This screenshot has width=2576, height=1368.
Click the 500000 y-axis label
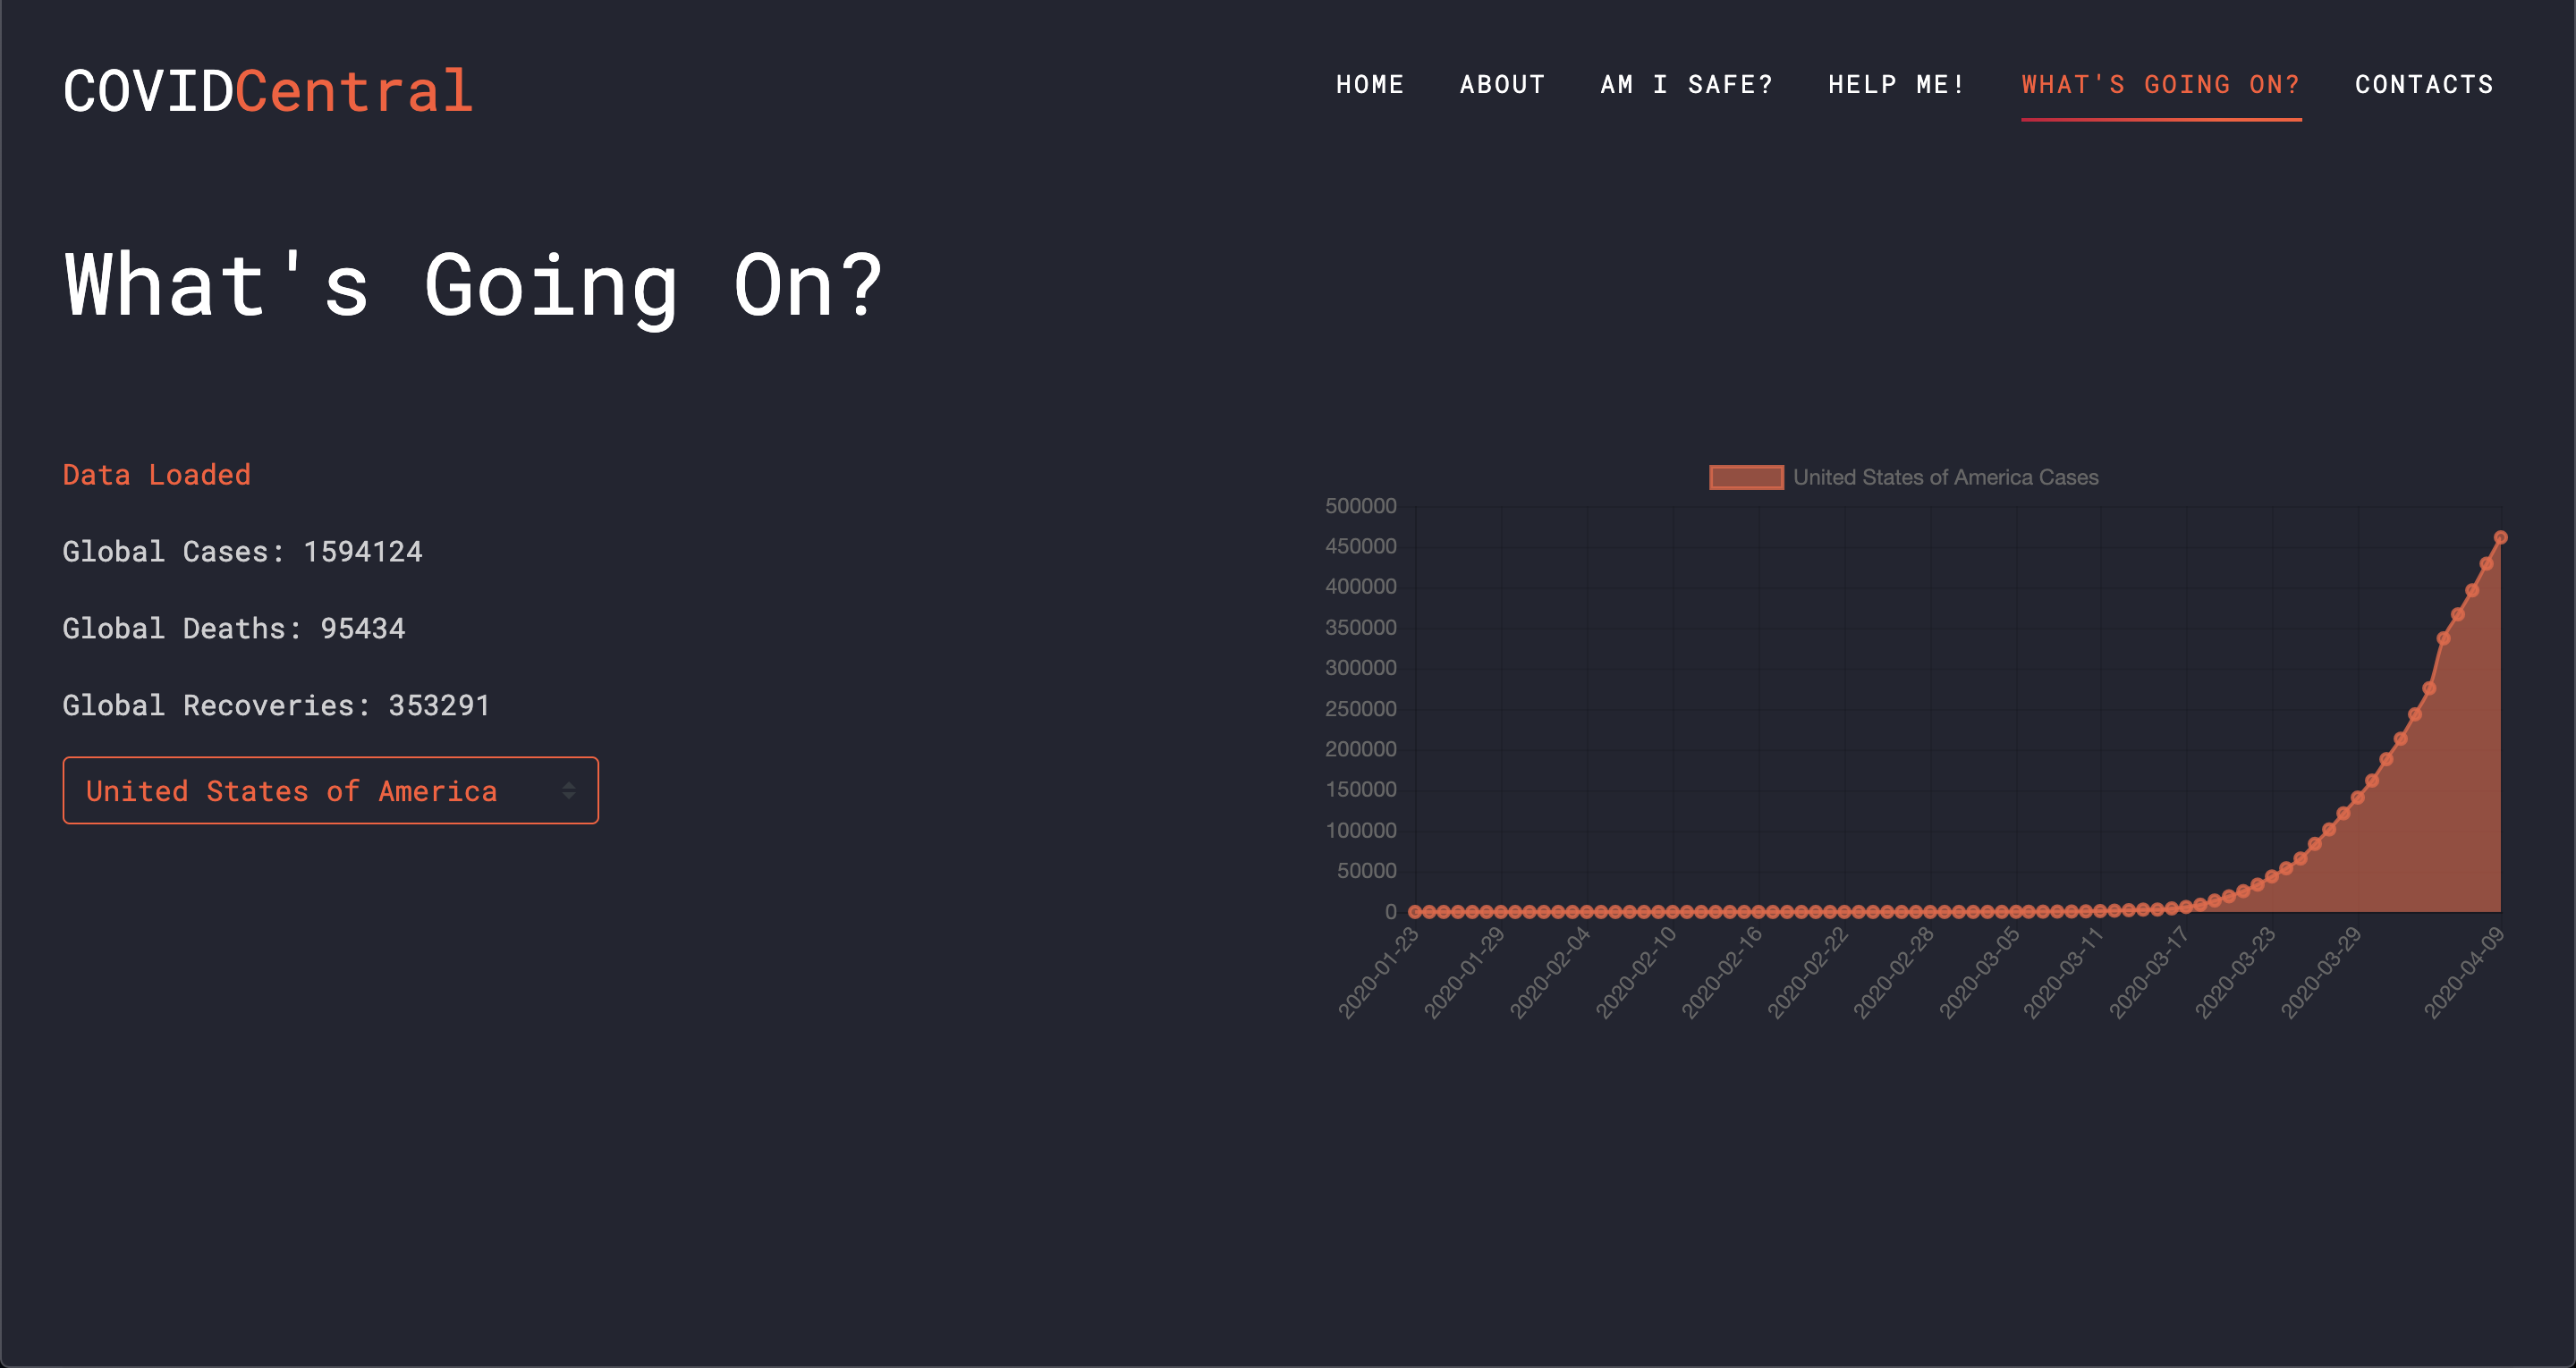click(x=1360, y=506)
